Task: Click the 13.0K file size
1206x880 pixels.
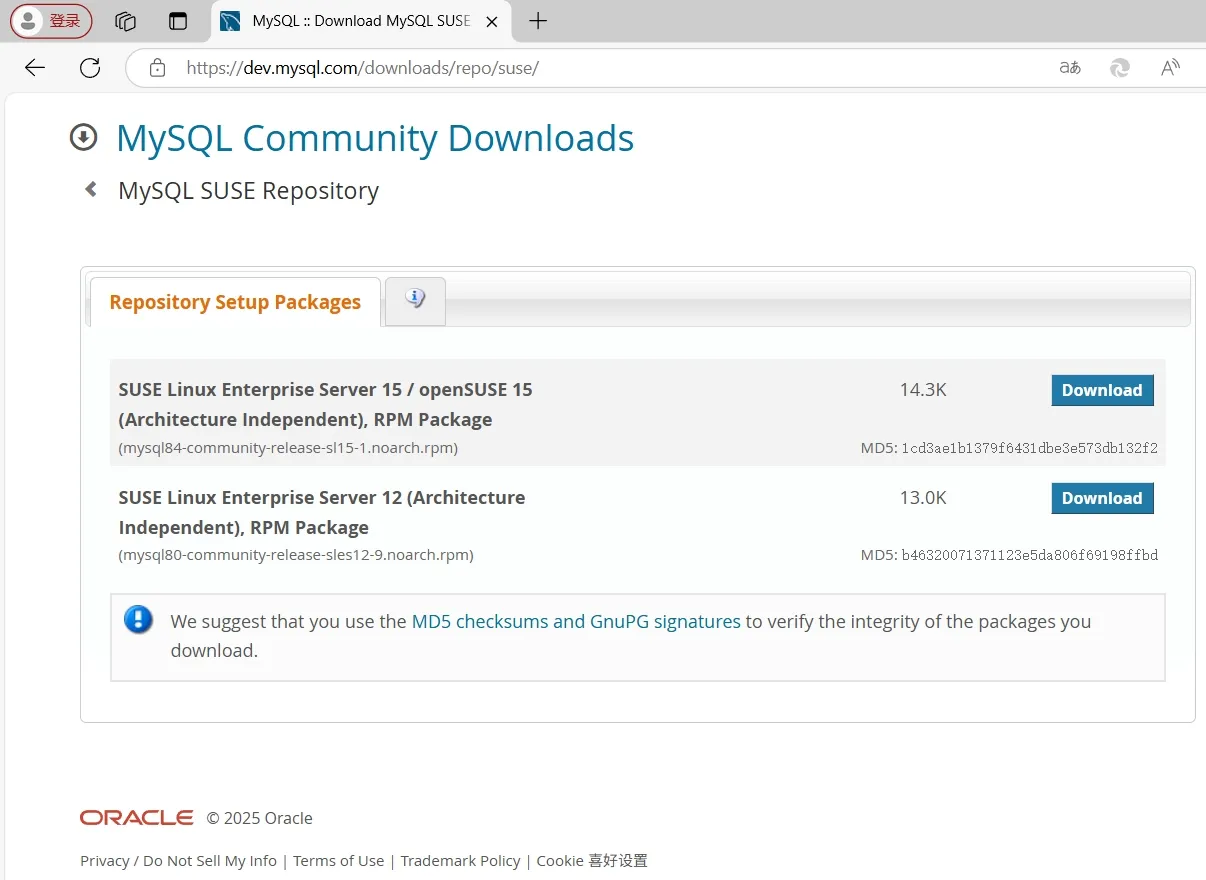Action: click(x=923, y=498)
